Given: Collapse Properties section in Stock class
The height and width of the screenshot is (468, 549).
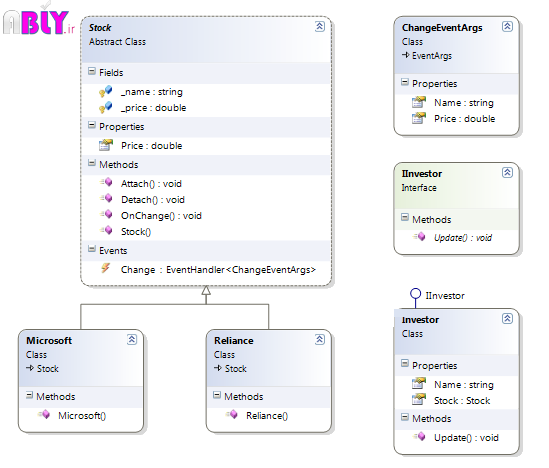Looking at the screenshot, I should click(x=92, y=125).
